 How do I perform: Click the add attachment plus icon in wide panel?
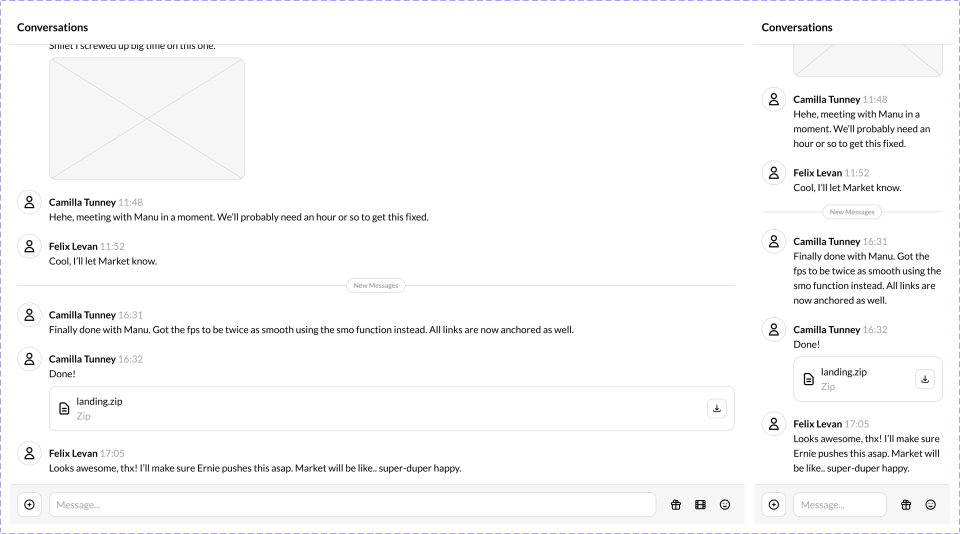tap(29, 505)
